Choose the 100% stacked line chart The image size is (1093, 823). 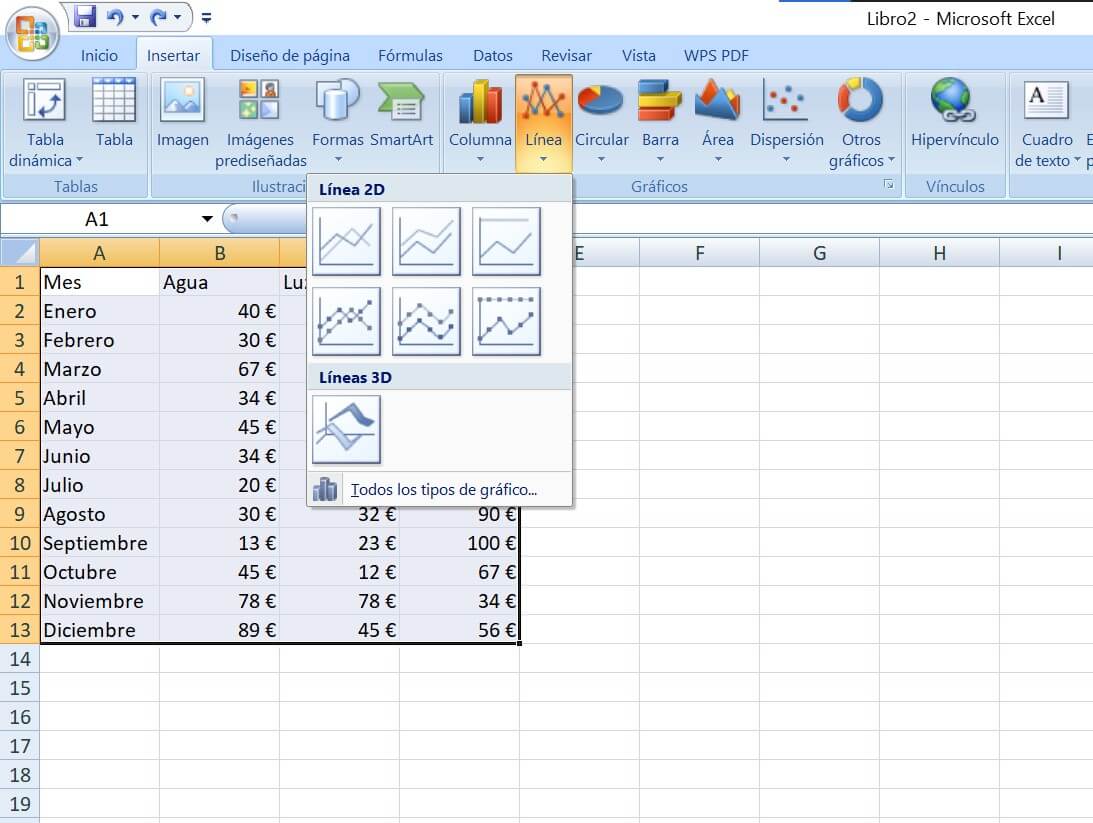click(507, 241)
